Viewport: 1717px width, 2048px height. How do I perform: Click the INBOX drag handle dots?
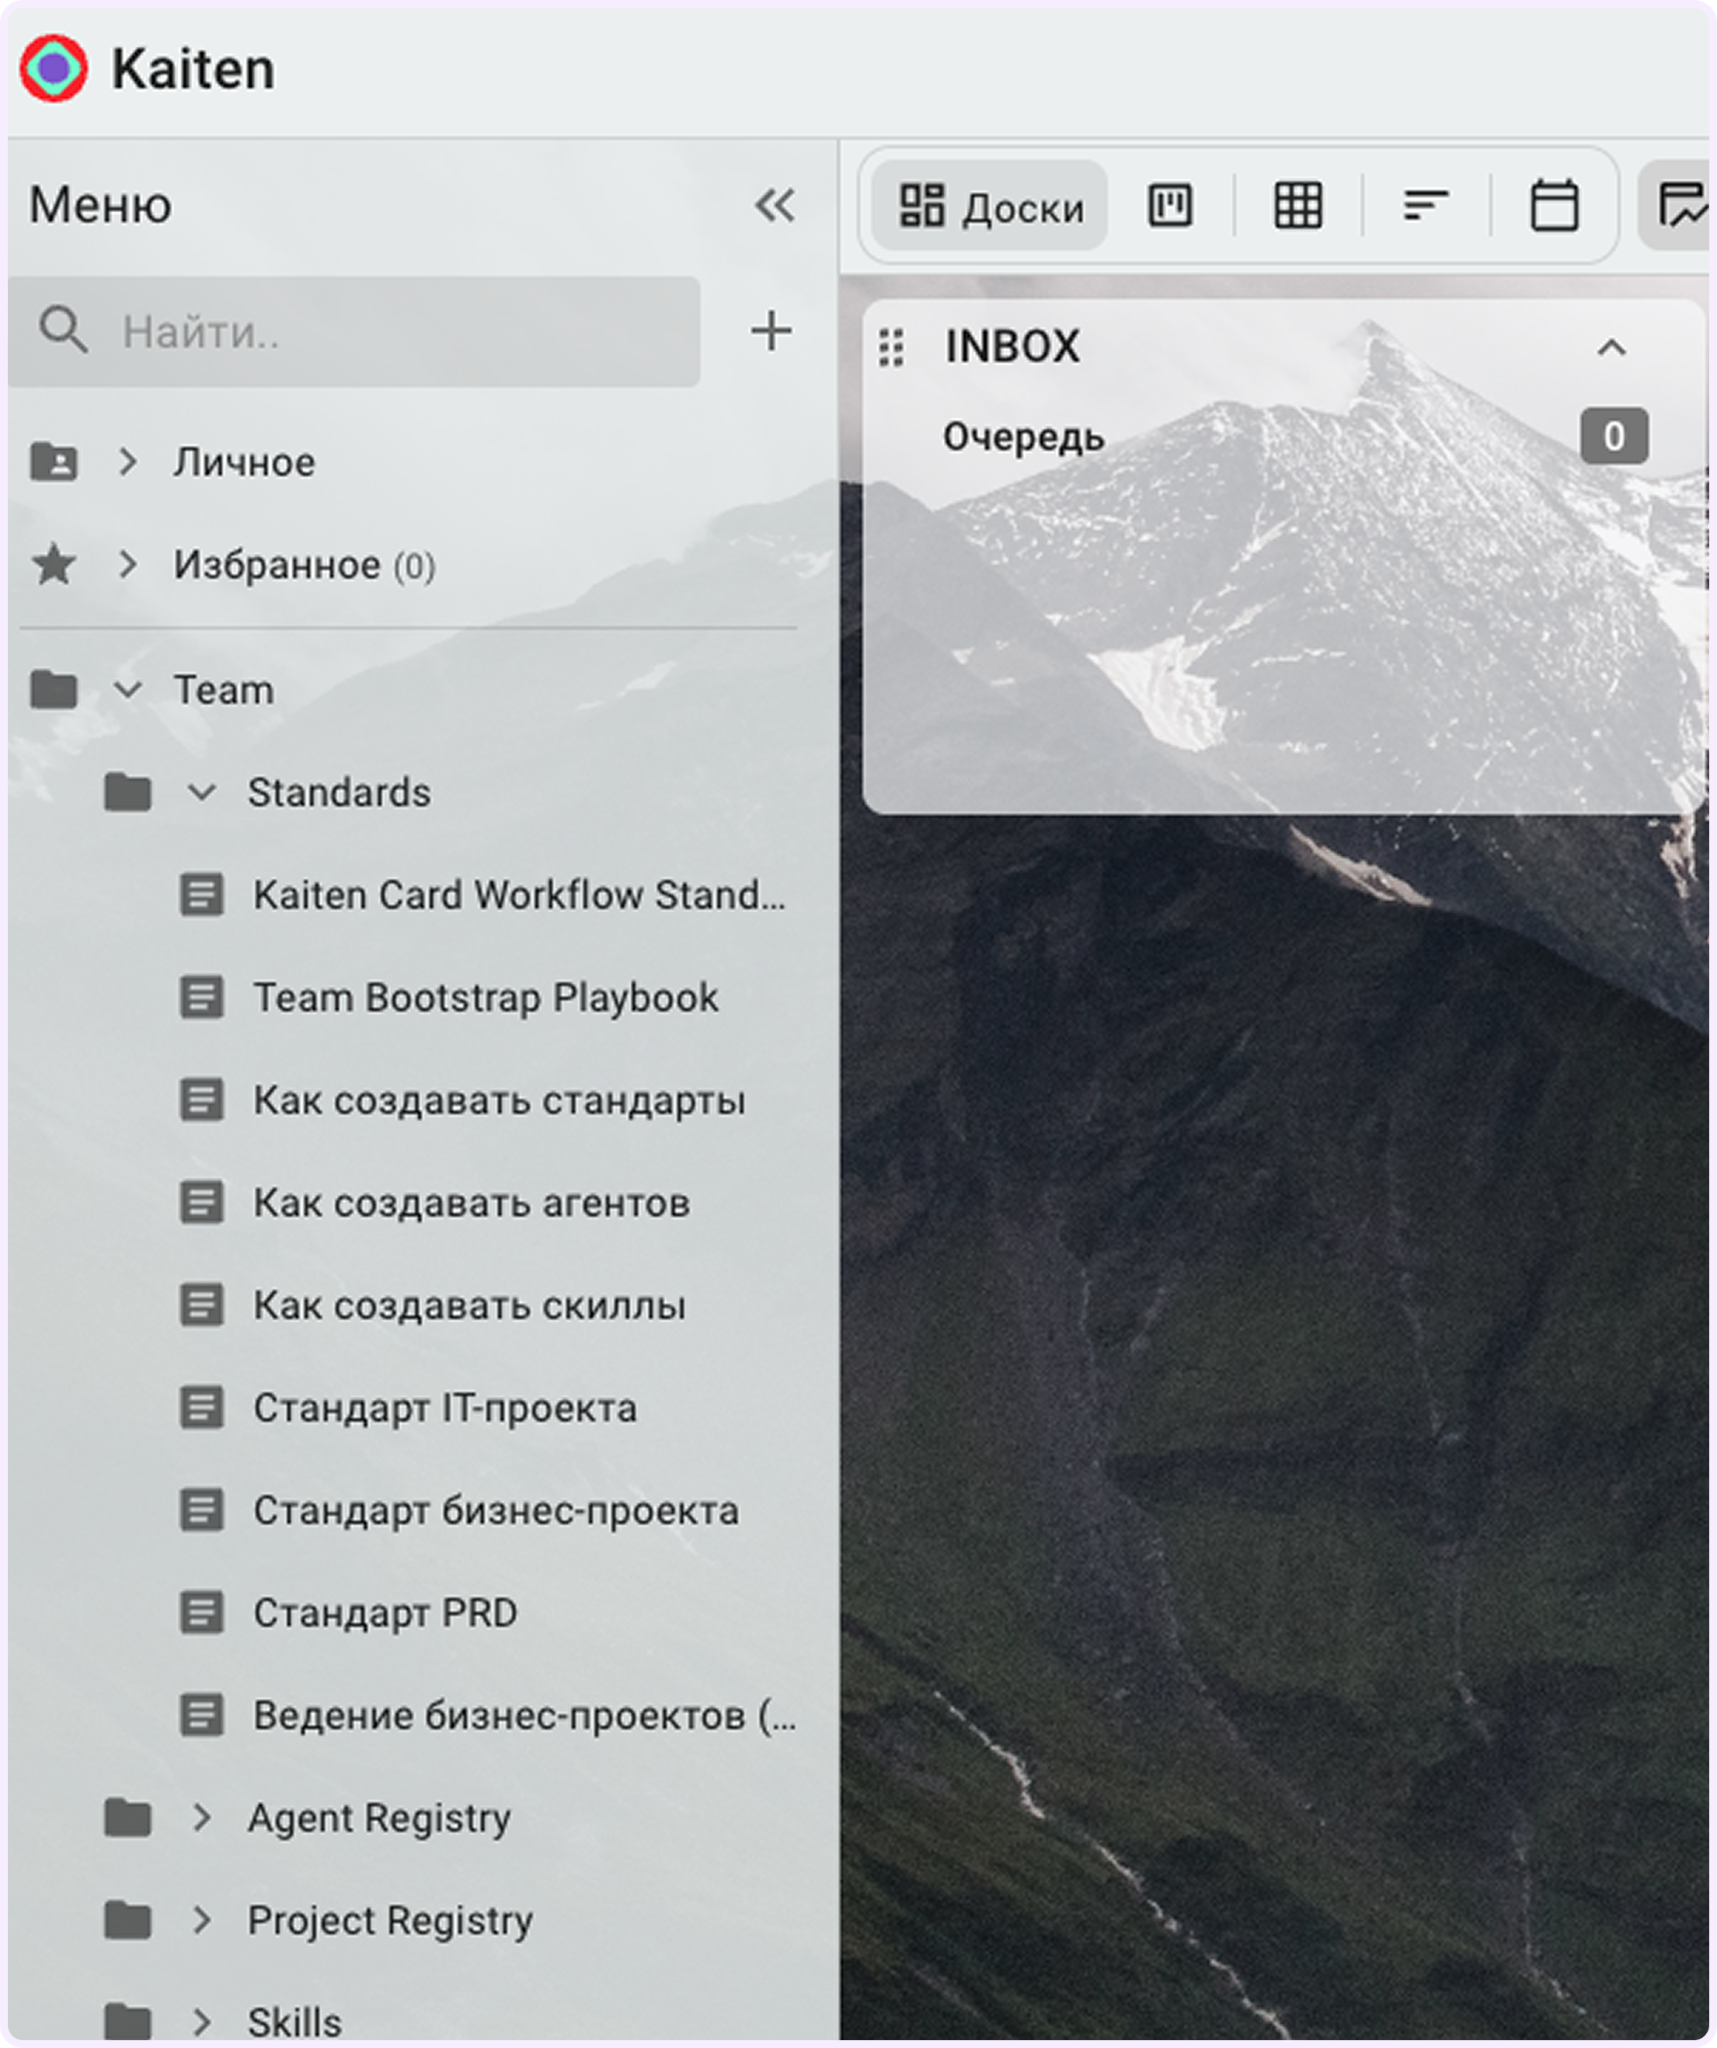(x=892, y=348)
